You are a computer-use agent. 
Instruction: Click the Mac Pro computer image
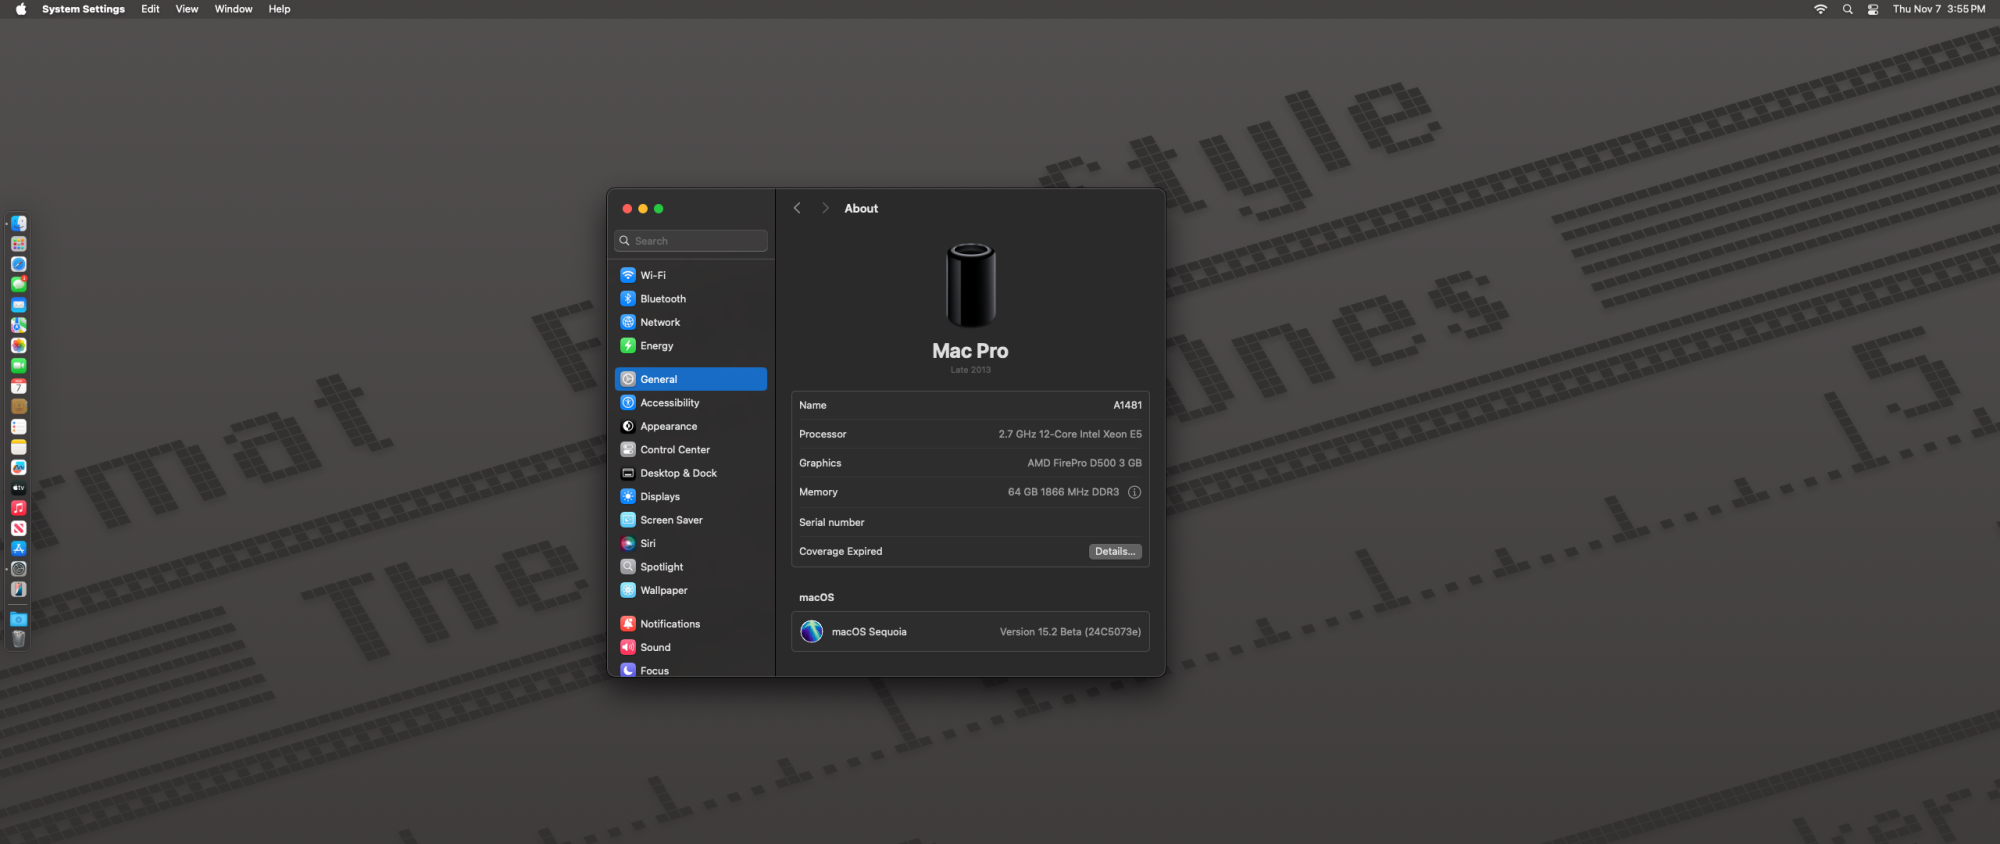click(971, 285)
